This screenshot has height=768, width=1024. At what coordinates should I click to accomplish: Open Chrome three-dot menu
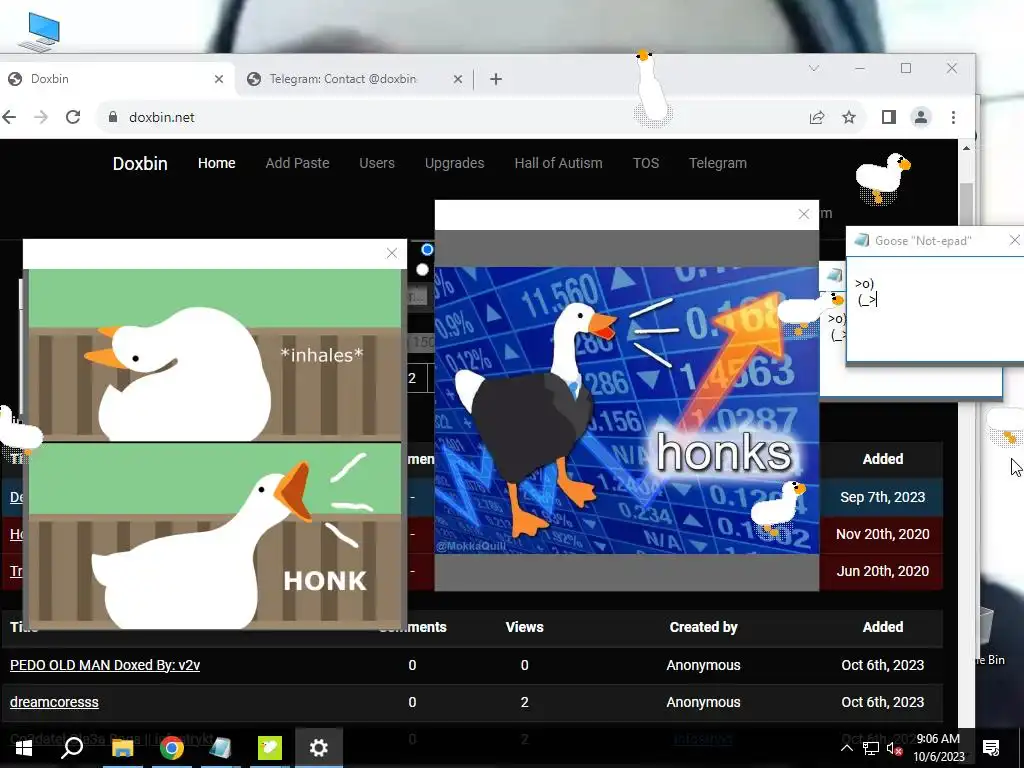[953, 118]
